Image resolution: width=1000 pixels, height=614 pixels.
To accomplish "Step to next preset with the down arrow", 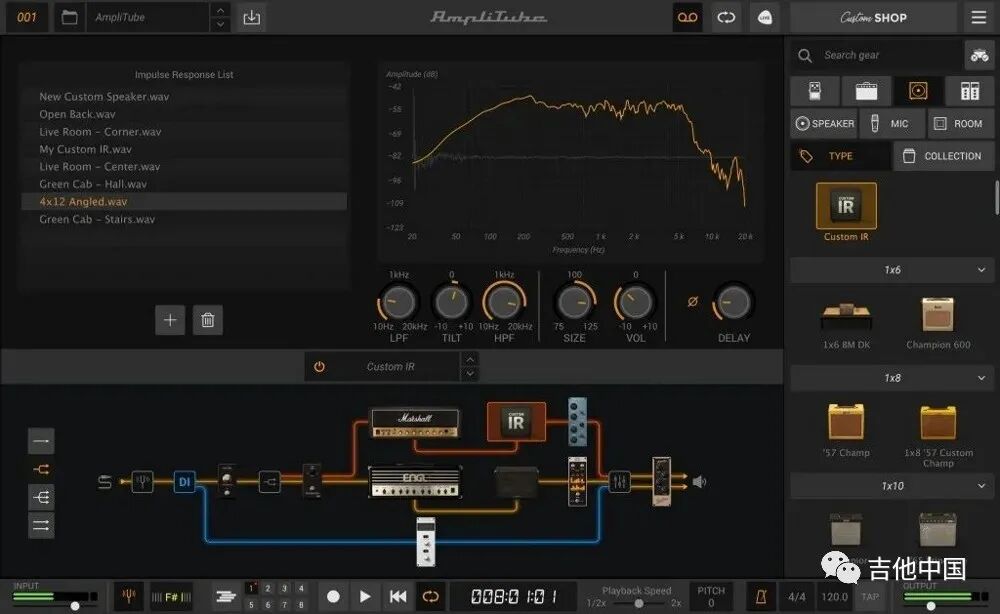I will pos(220,24).
